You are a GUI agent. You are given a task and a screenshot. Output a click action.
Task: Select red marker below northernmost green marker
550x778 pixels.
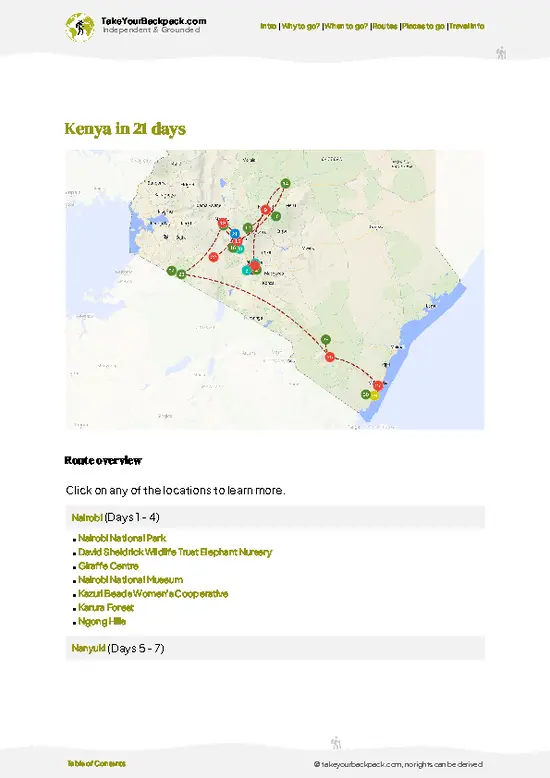coord(266,209)
